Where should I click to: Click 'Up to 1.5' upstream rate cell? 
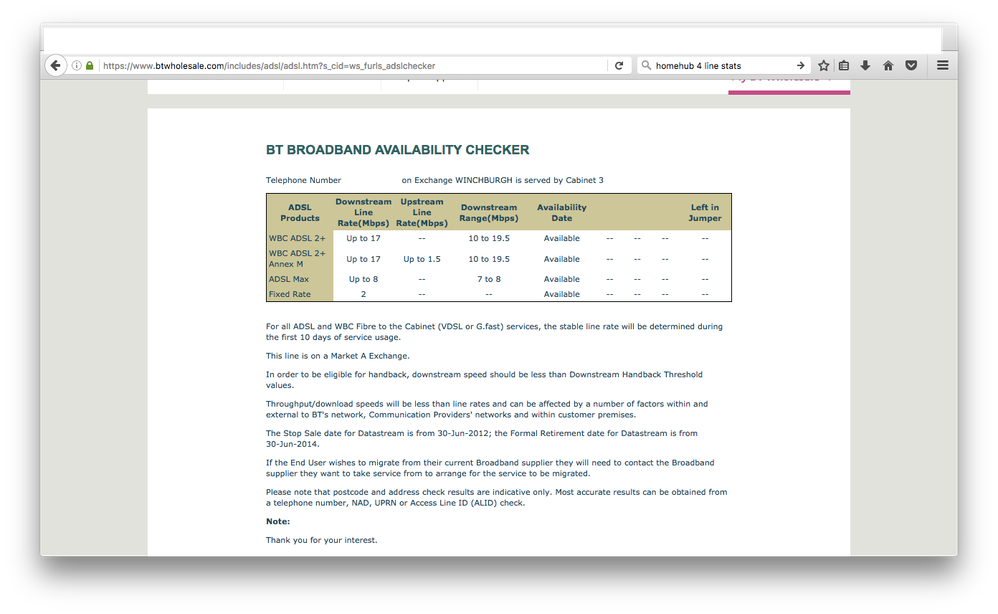pyautogui.click(x=421, y=259)
